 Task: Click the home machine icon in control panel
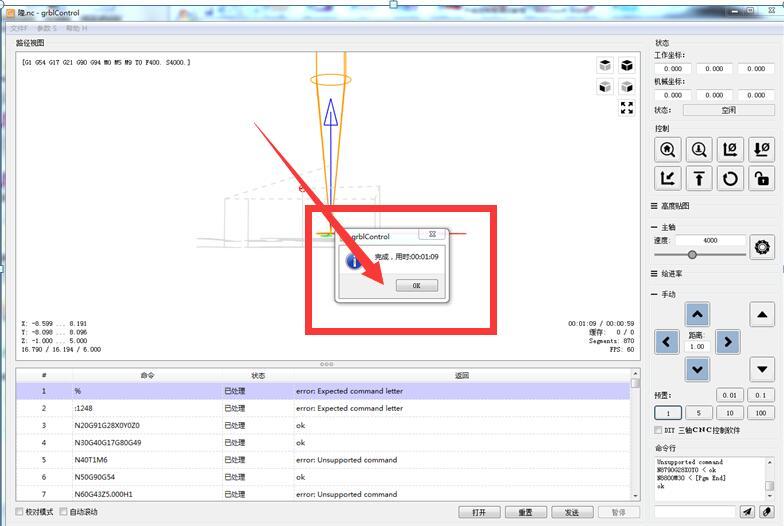point(667,150)
